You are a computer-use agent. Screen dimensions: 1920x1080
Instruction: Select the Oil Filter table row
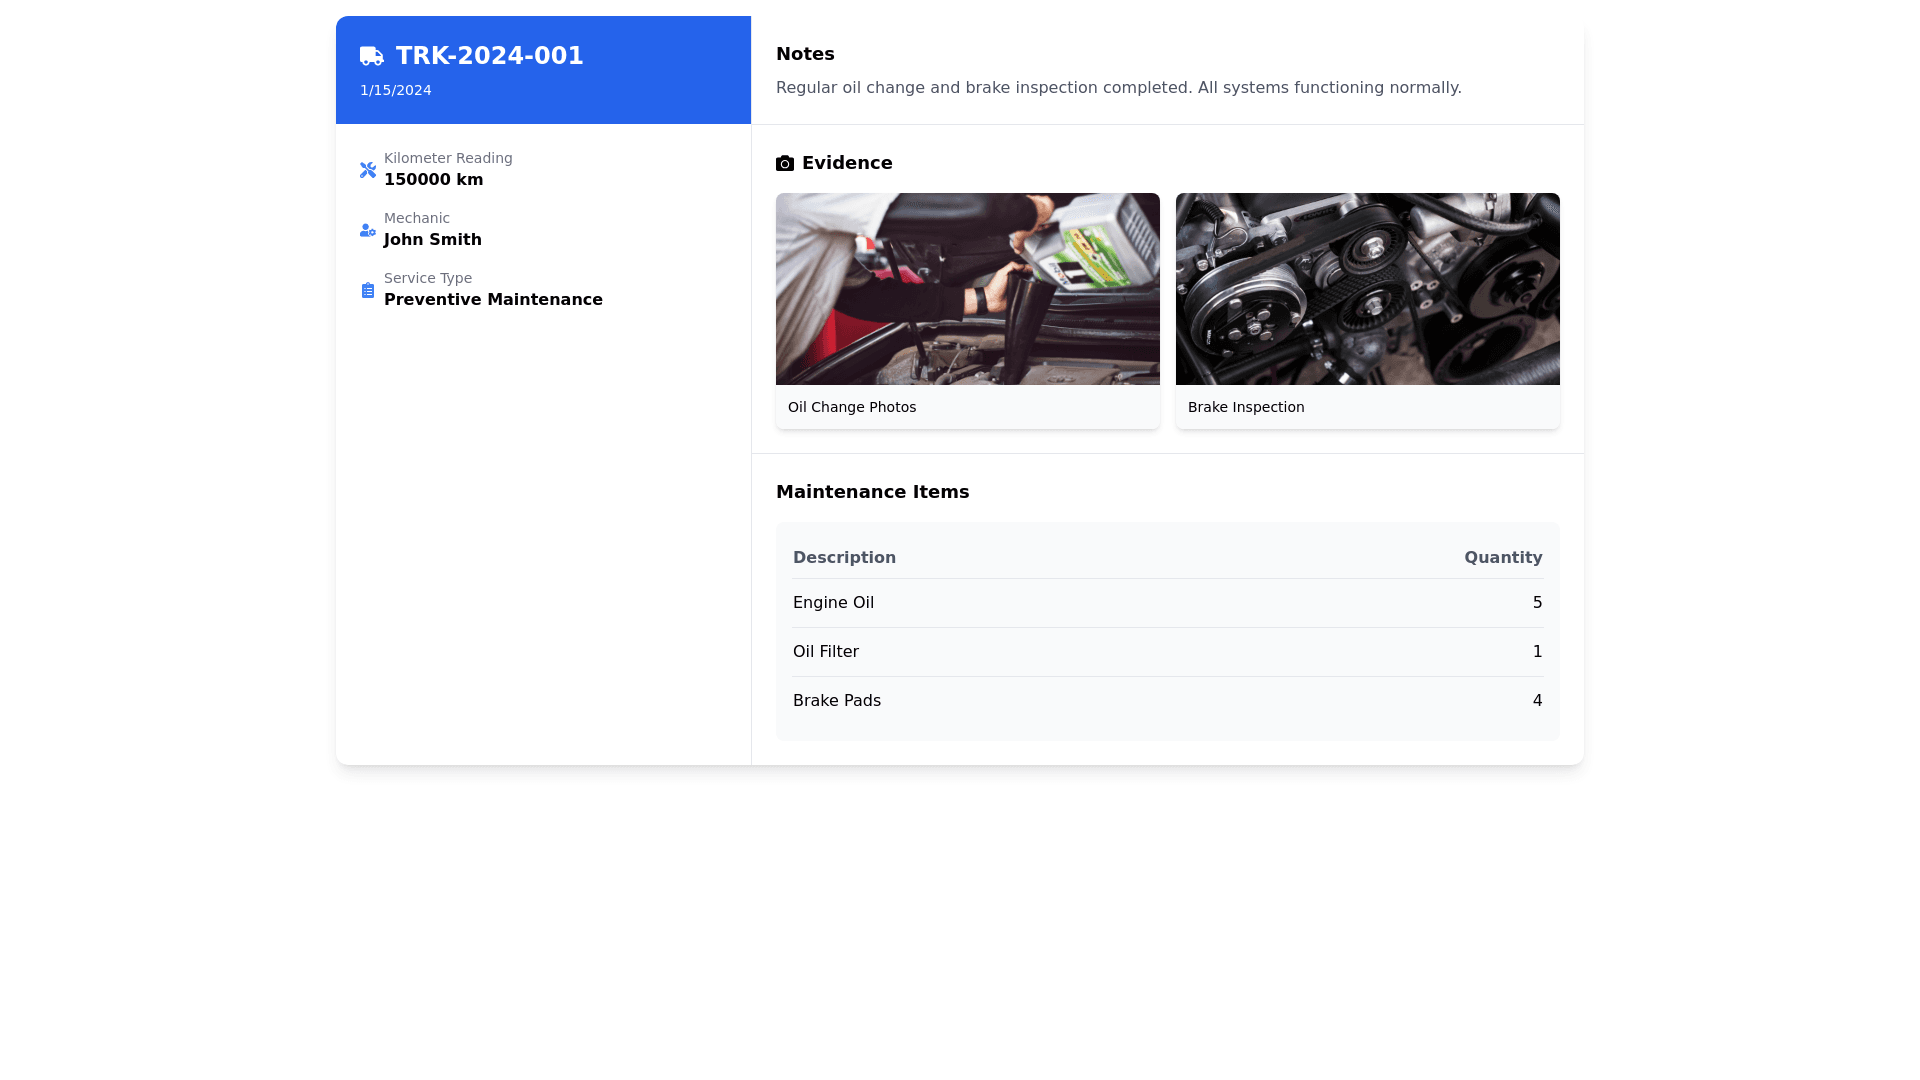[1167, 652]
